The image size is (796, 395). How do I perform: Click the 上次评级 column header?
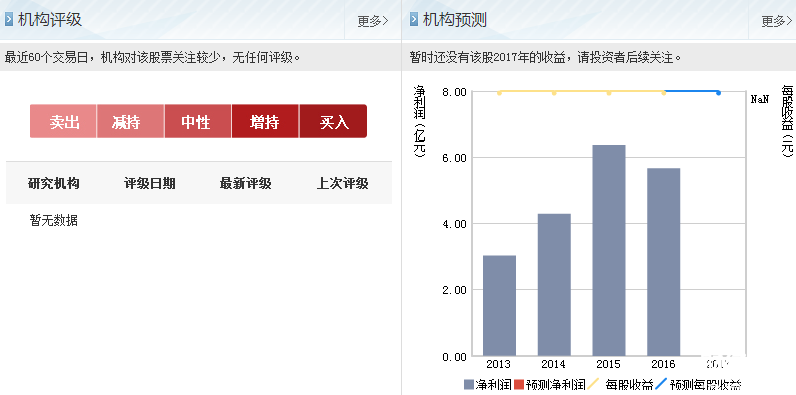pyautogui.click(x=342, y=183)
